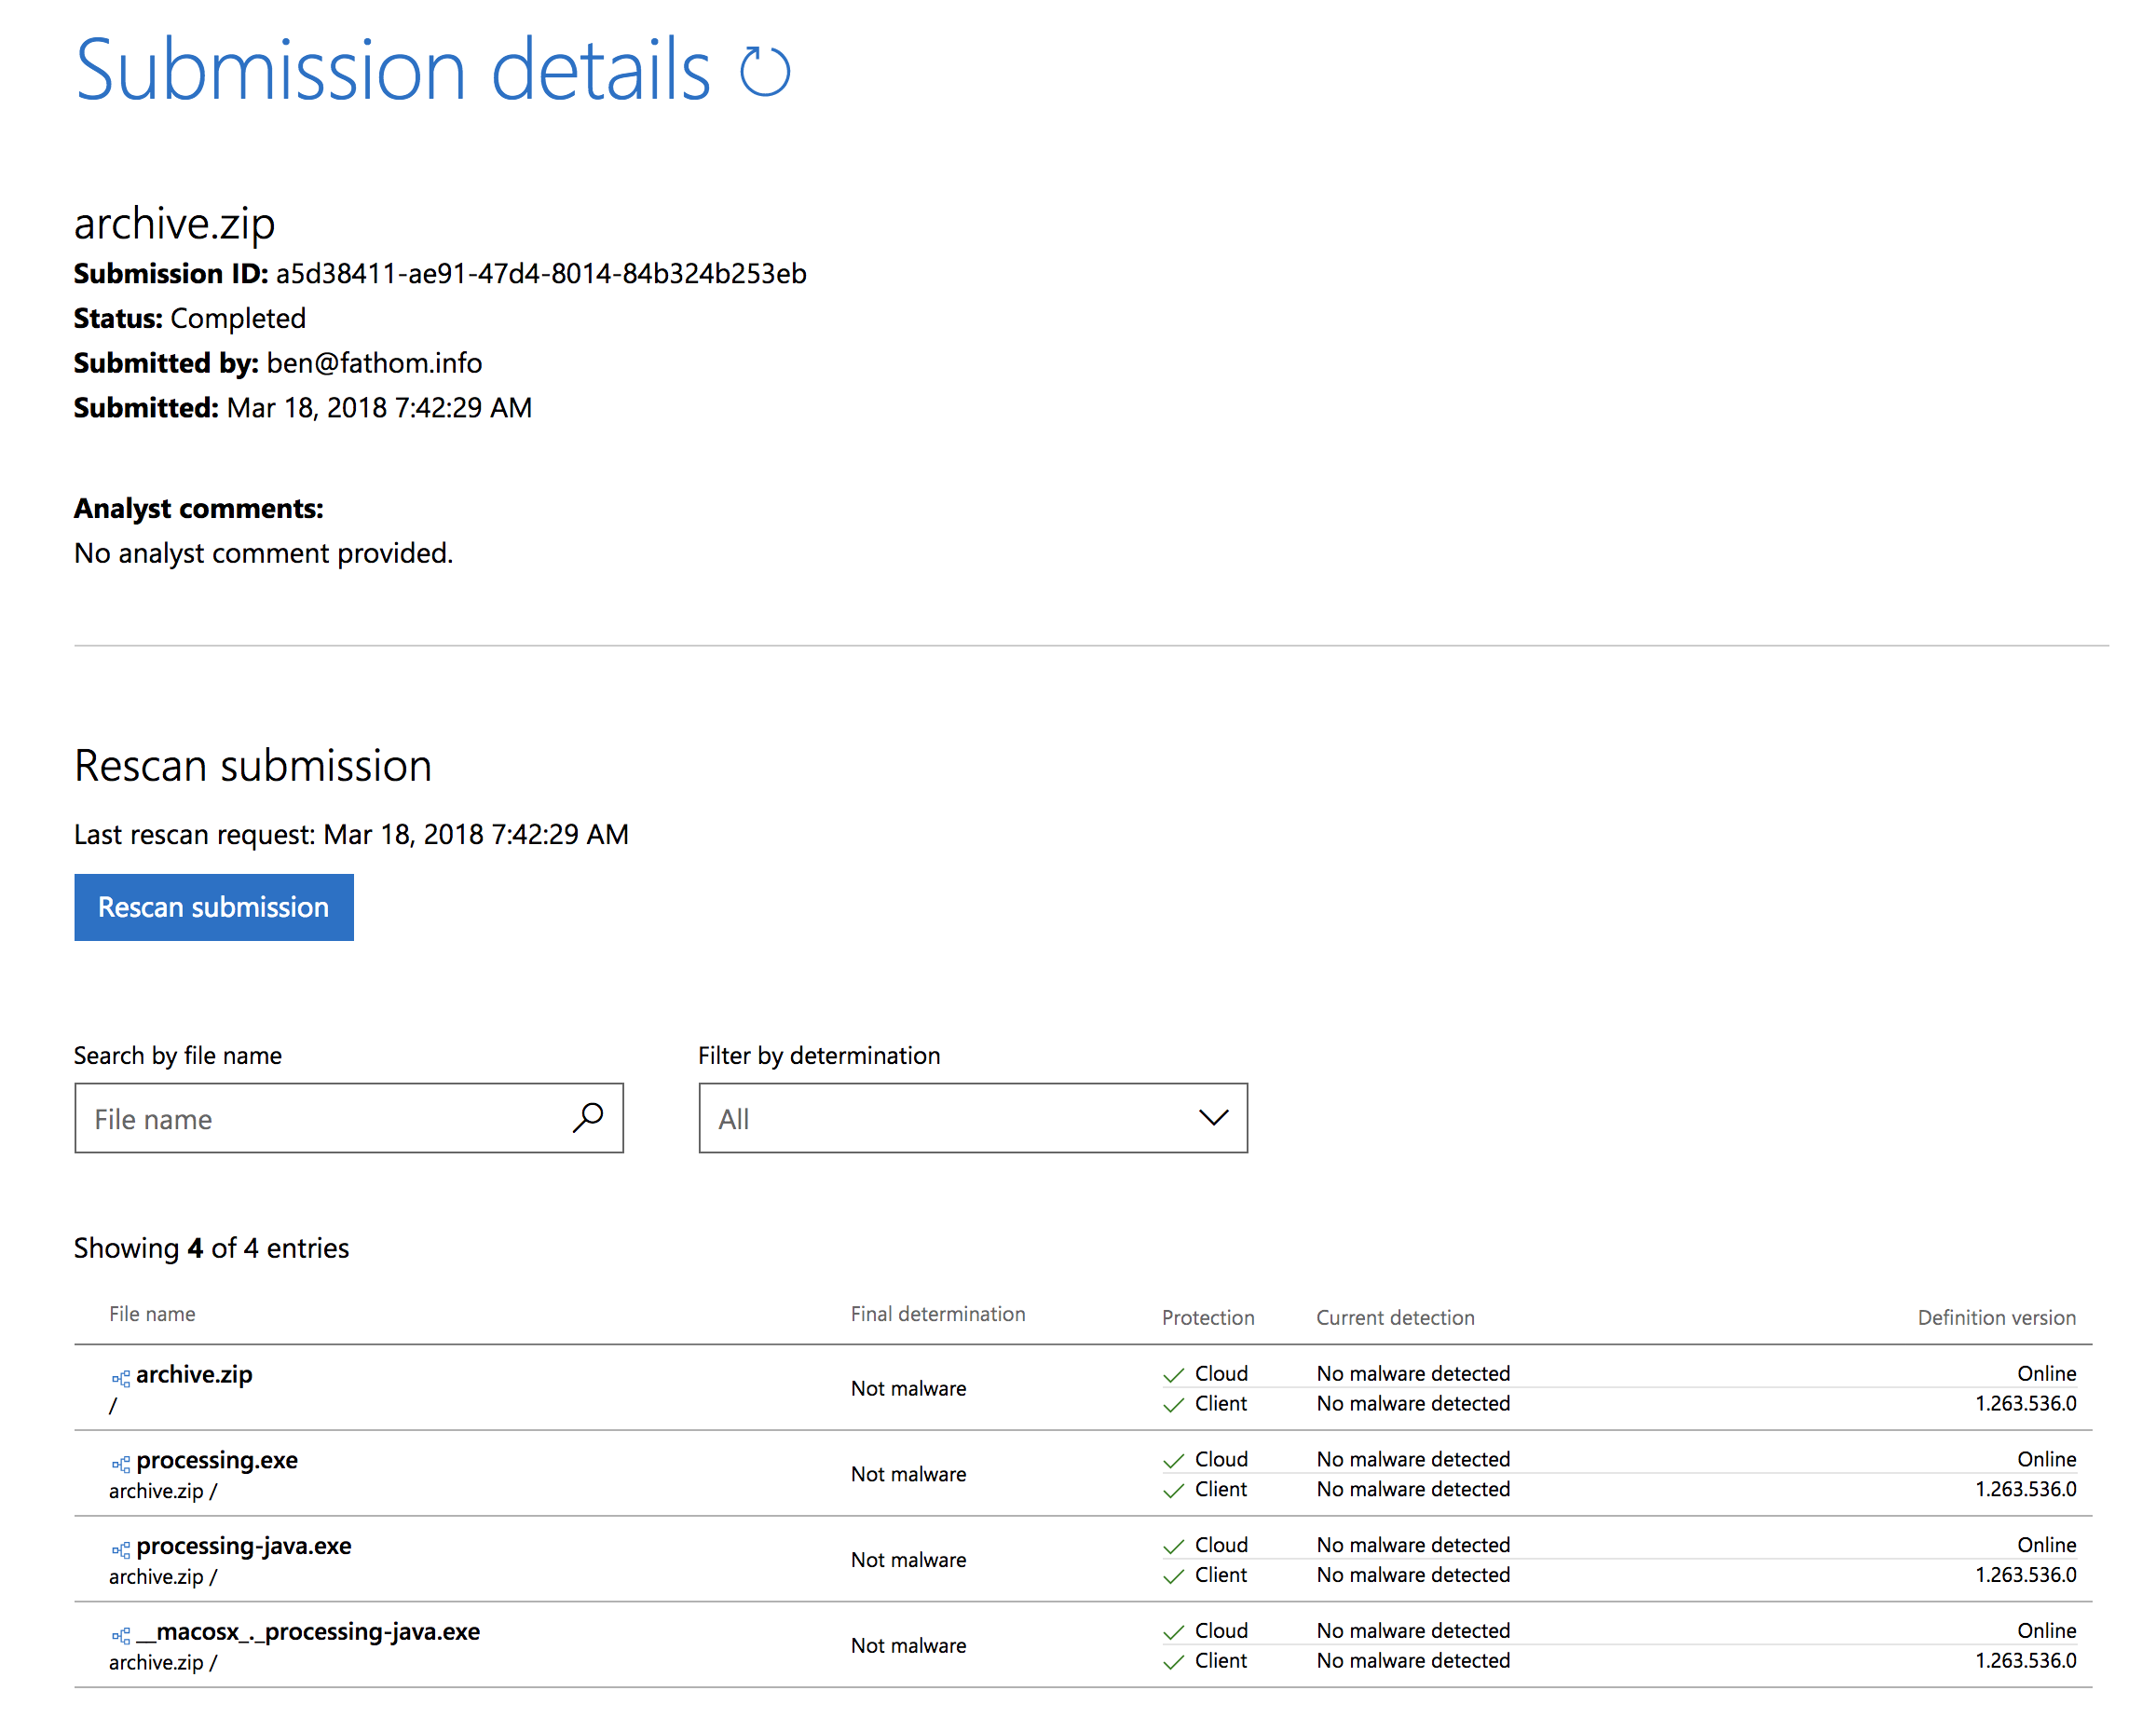Click the Cloud protection checkmark for archive.zip

click(x=1173, y=1374)
